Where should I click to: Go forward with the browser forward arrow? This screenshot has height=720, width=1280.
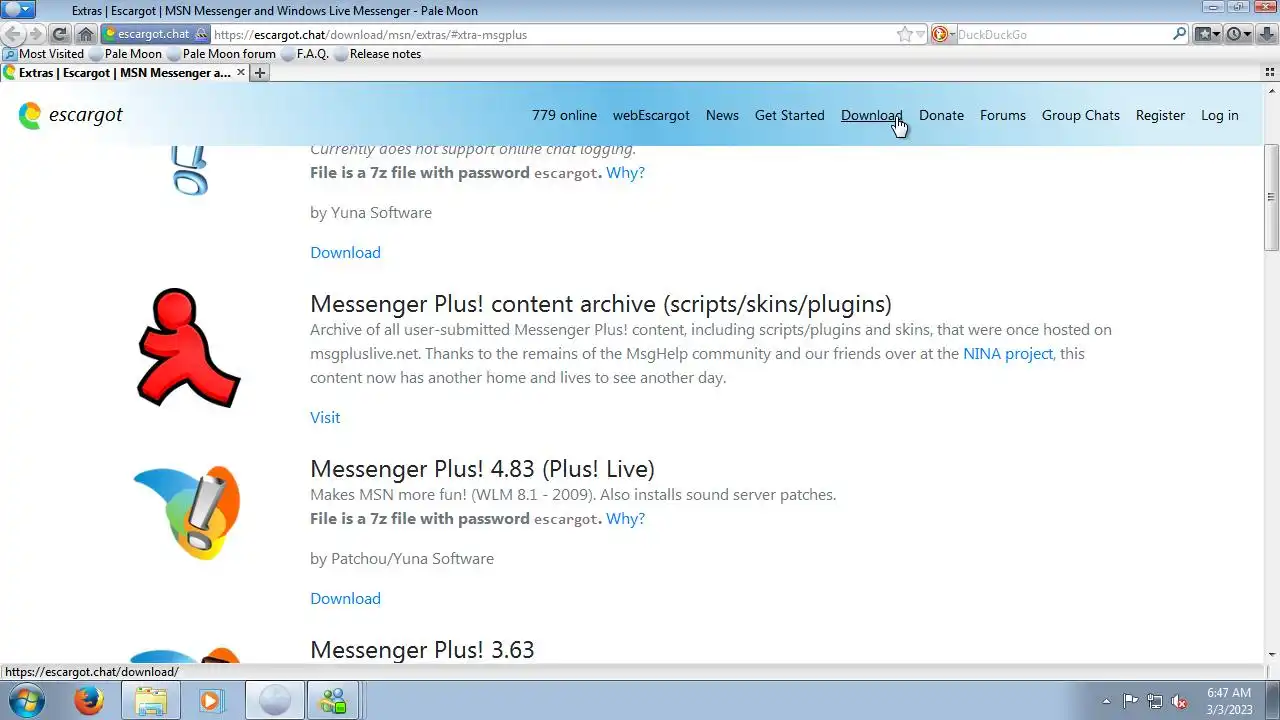(x=36, y=34)
